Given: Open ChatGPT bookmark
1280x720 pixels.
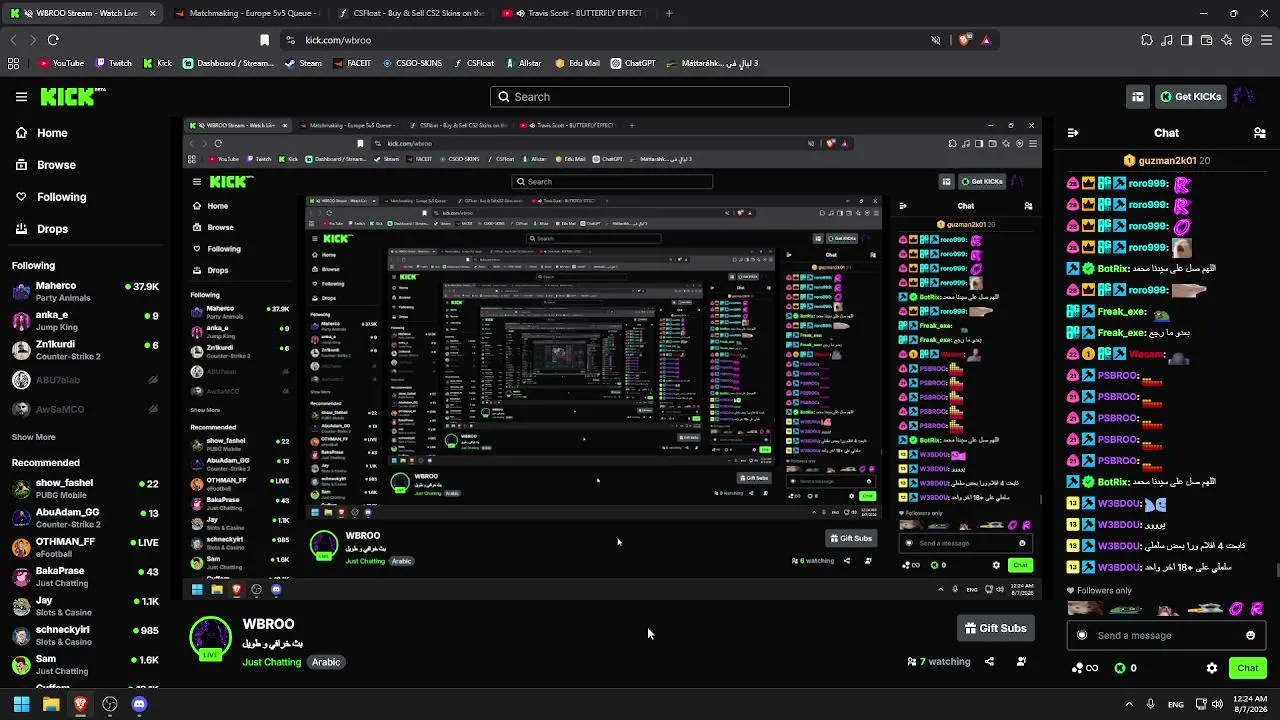Looking at the screenshot, I should [633, 63].
